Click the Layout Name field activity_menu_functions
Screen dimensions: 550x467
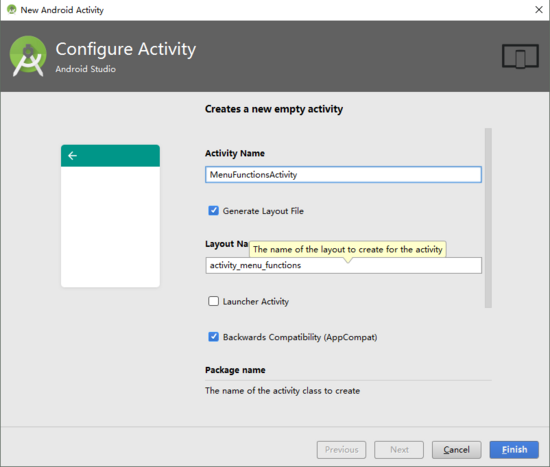click(343, 265)
